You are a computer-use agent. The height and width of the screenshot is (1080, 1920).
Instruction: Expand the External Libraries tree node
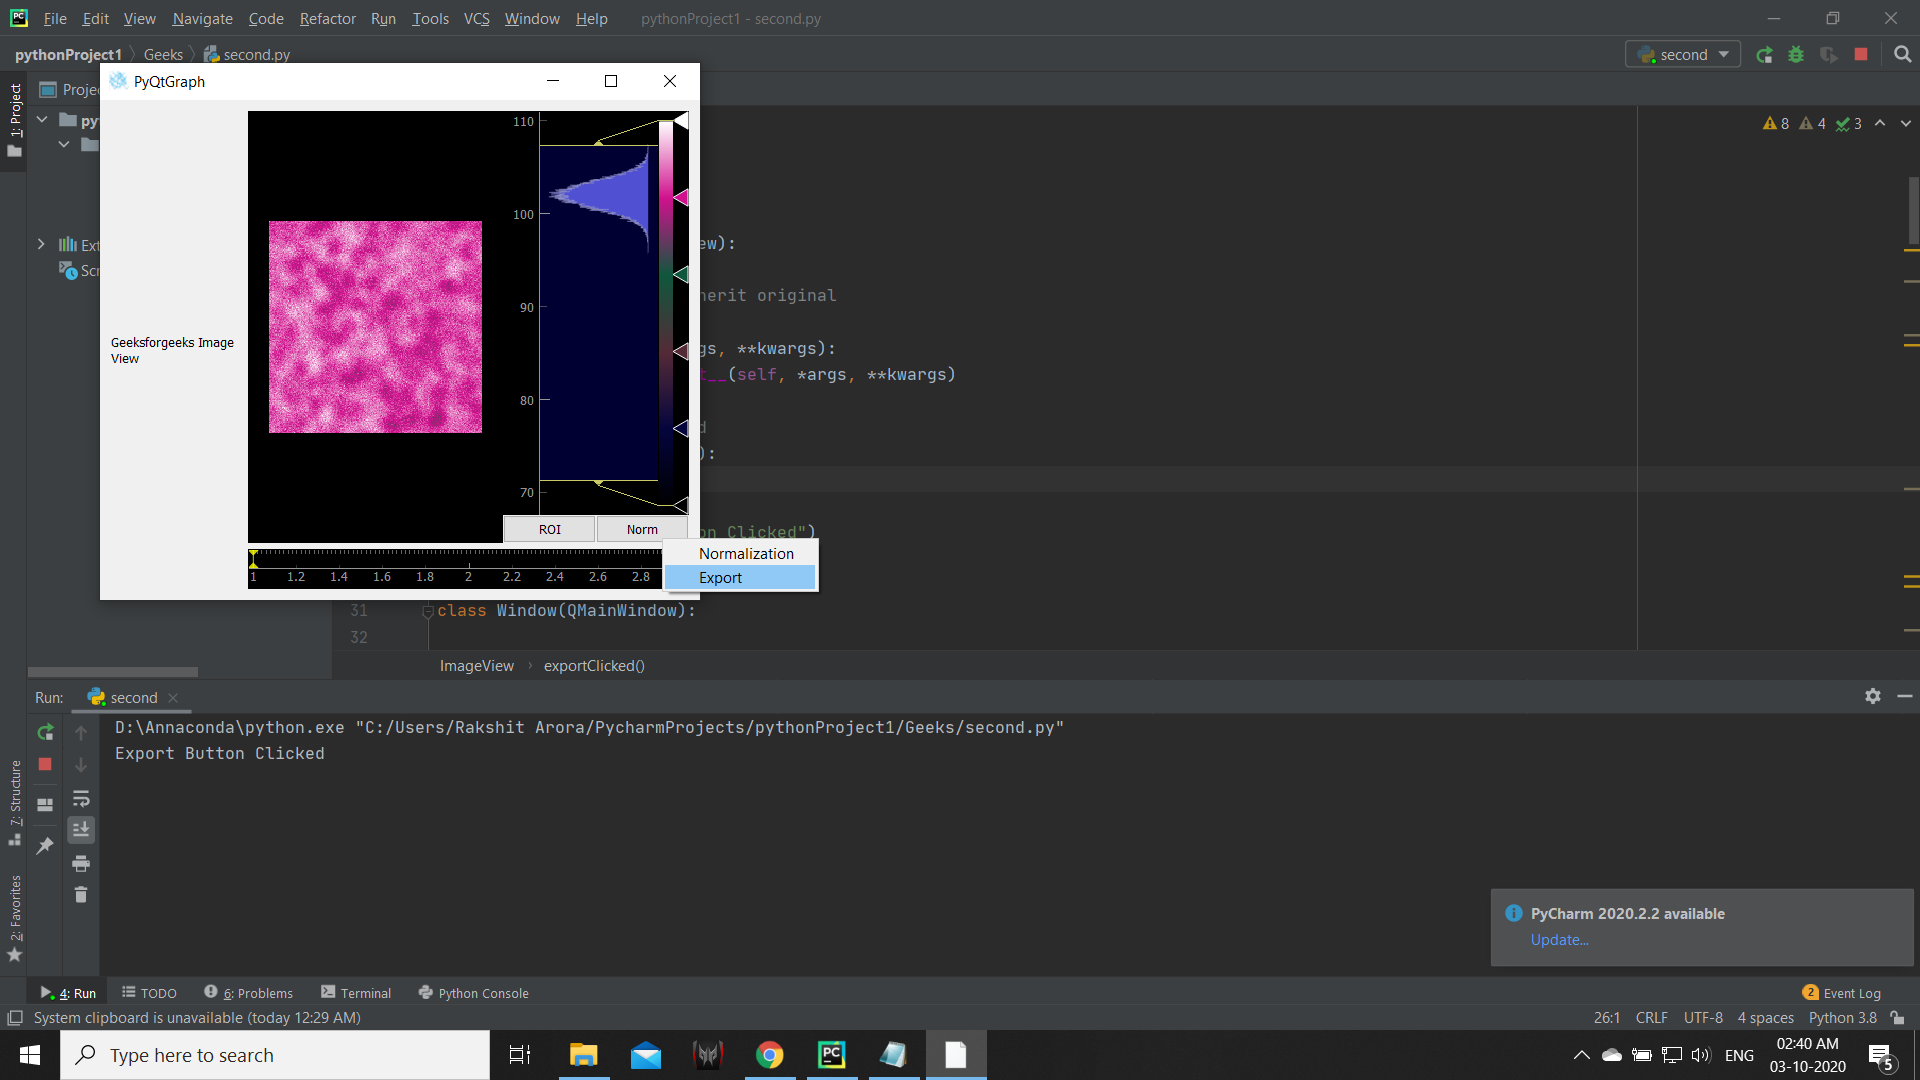[x=41, y=244]
